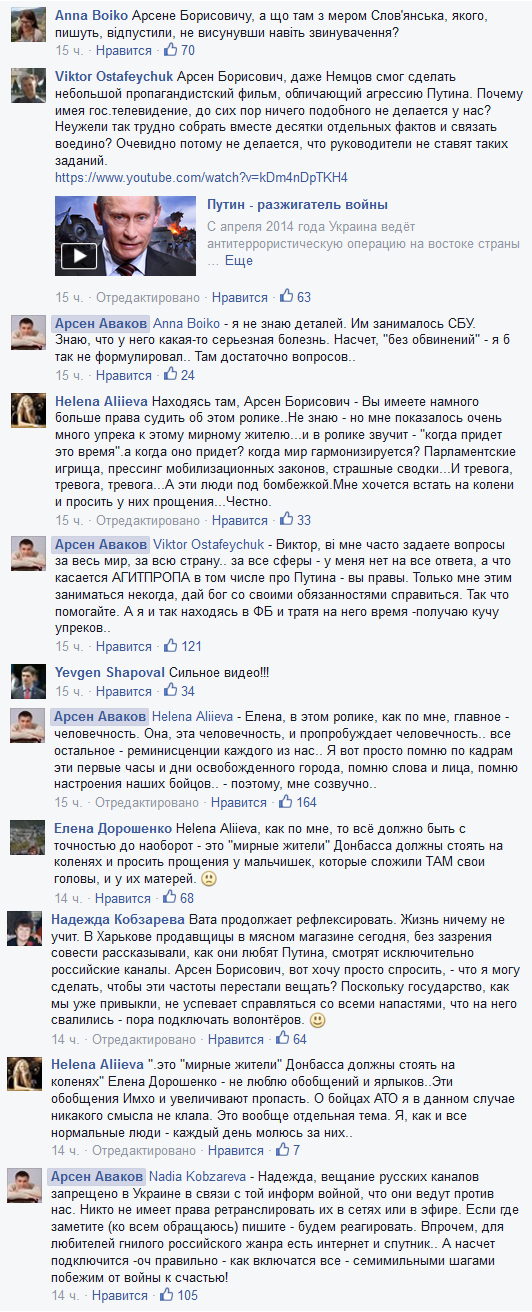Expand video description with Еще link
Viewport: 532px width, 1312px height.
point(240,260)
